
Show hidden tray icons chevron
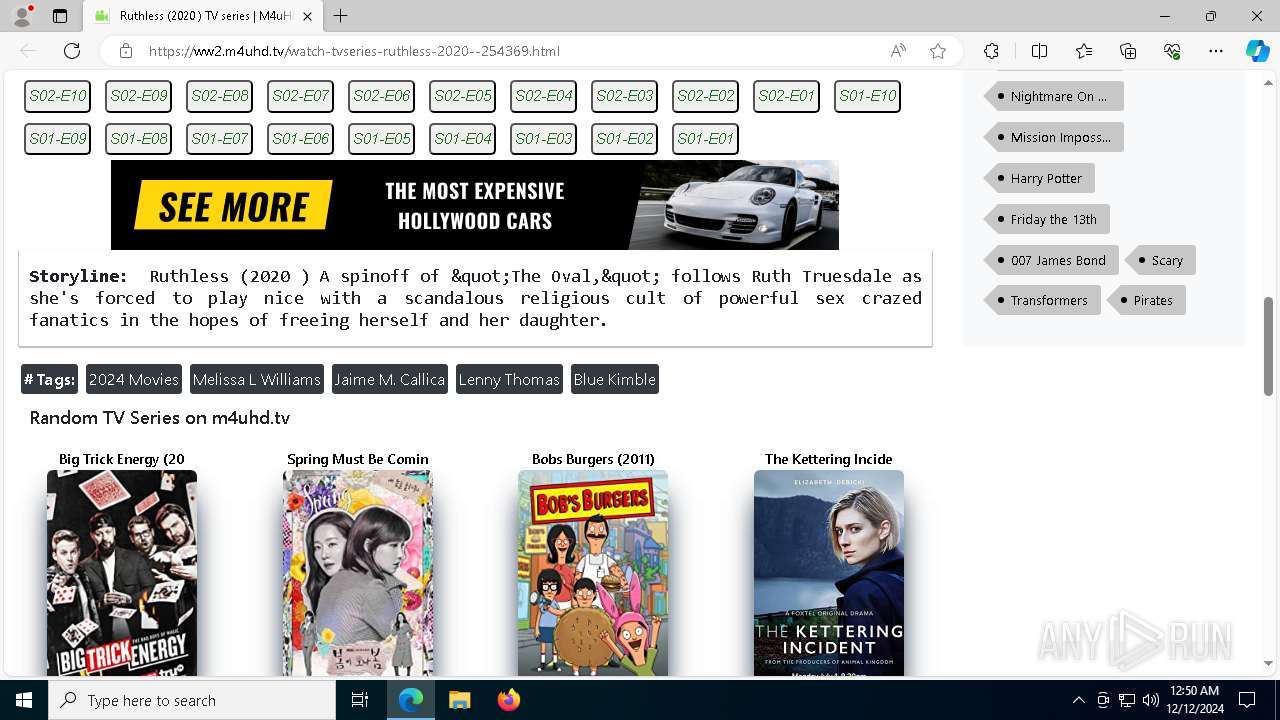[x=1079, y=700]
